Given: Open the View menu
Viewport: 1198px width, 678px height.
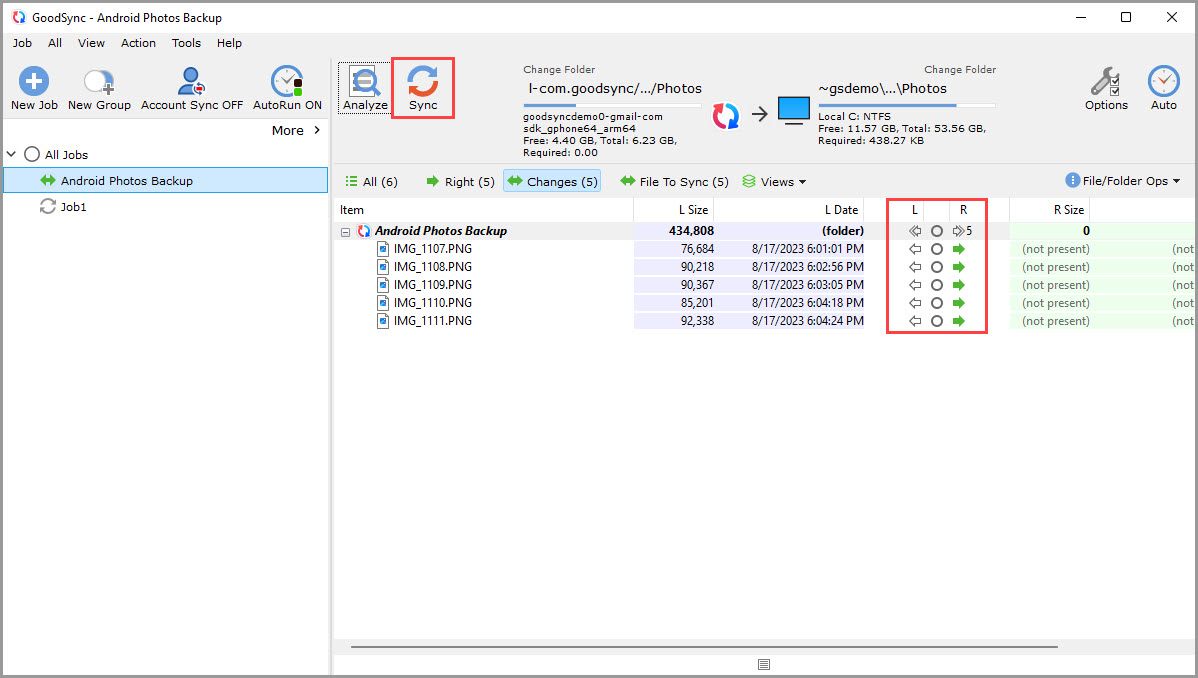Looking at the screenshot, I should (91, 43).
